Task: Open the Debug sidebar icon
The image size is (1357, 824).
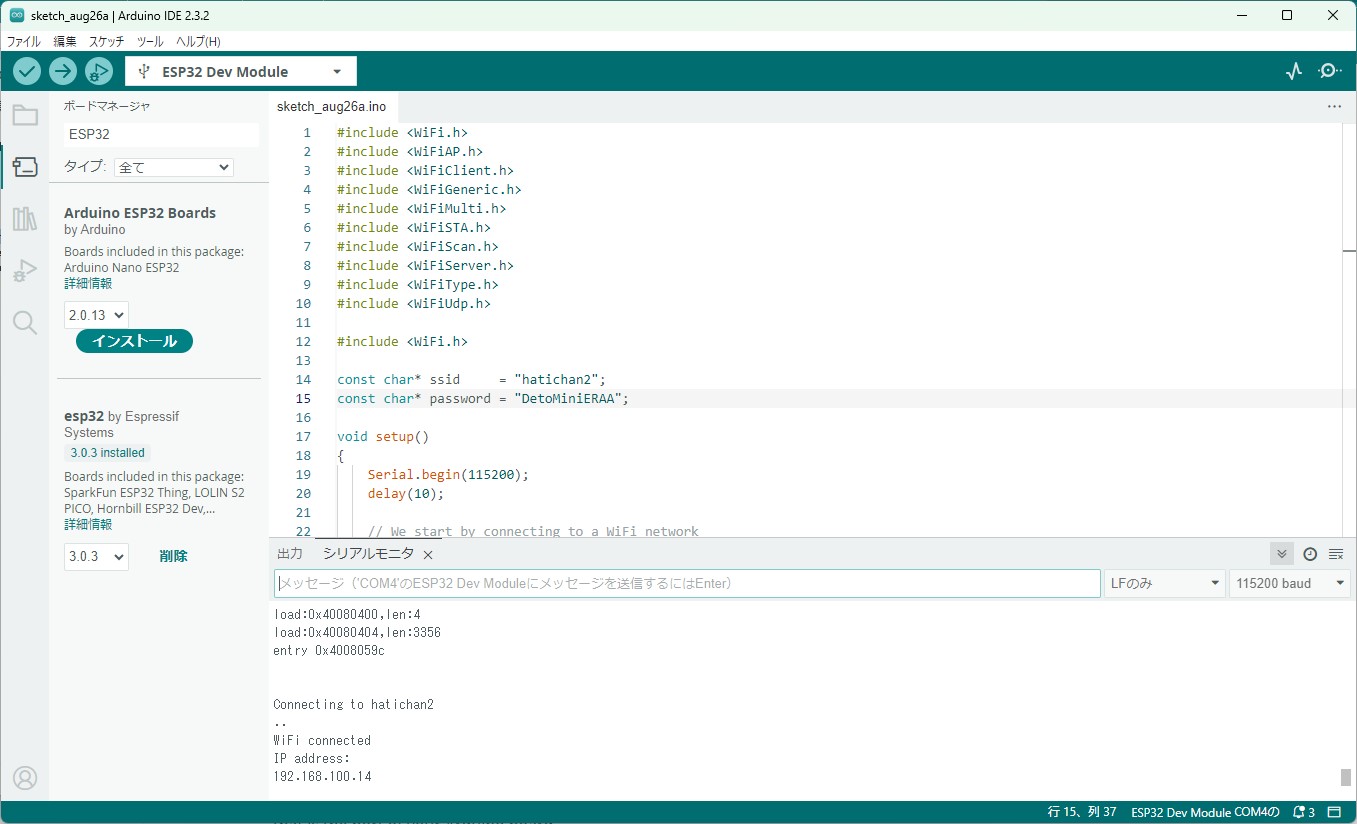Action: point(25,271)
